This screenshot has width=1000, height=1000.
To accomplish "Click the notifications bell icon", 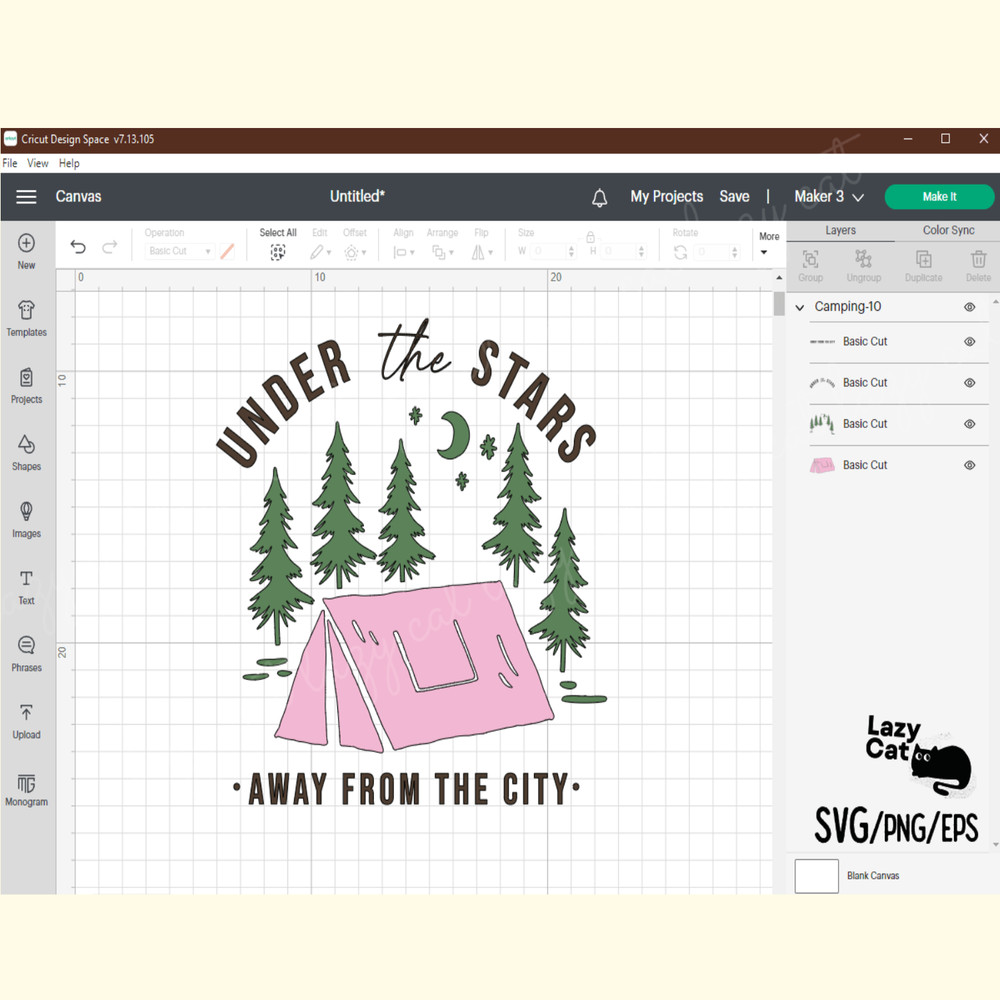I will (x=600, y=198).
